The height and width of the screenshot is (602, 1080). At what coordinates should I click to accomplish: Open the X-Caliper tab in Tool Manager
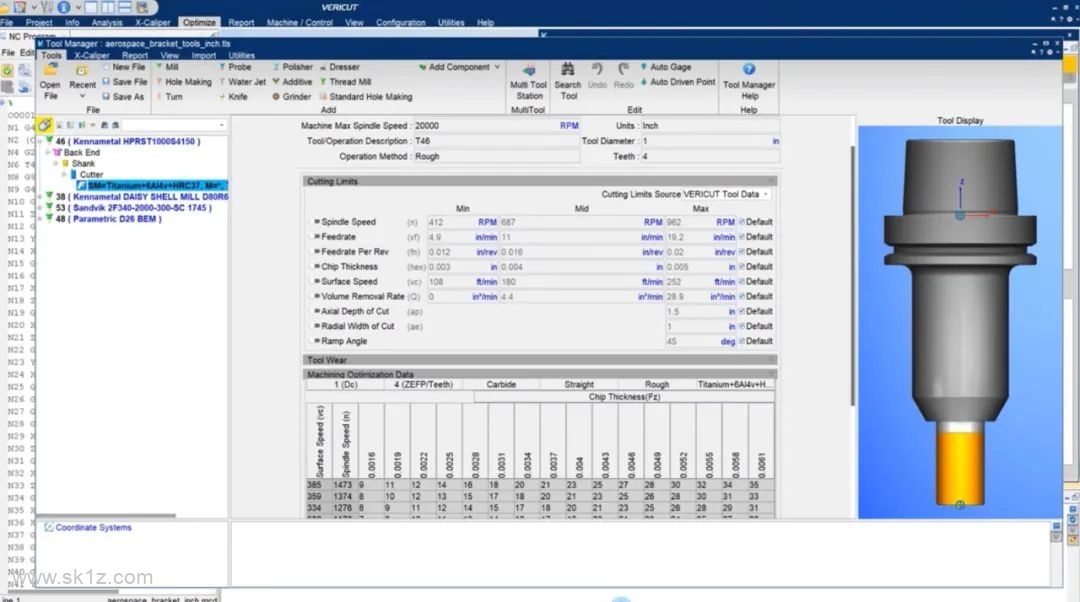coord(92,55)
